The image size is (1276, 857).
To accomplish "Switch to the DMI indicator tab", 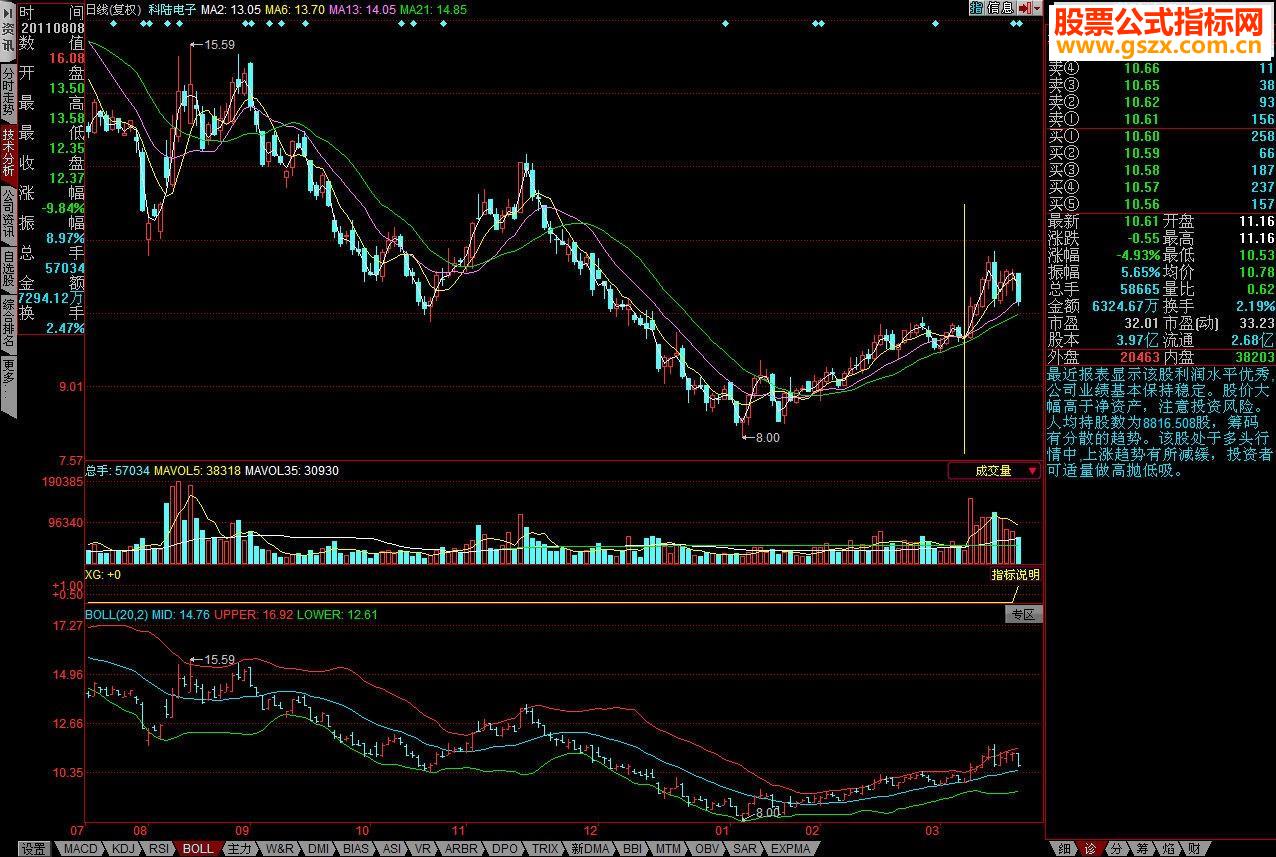I will (x=318, y=849).
